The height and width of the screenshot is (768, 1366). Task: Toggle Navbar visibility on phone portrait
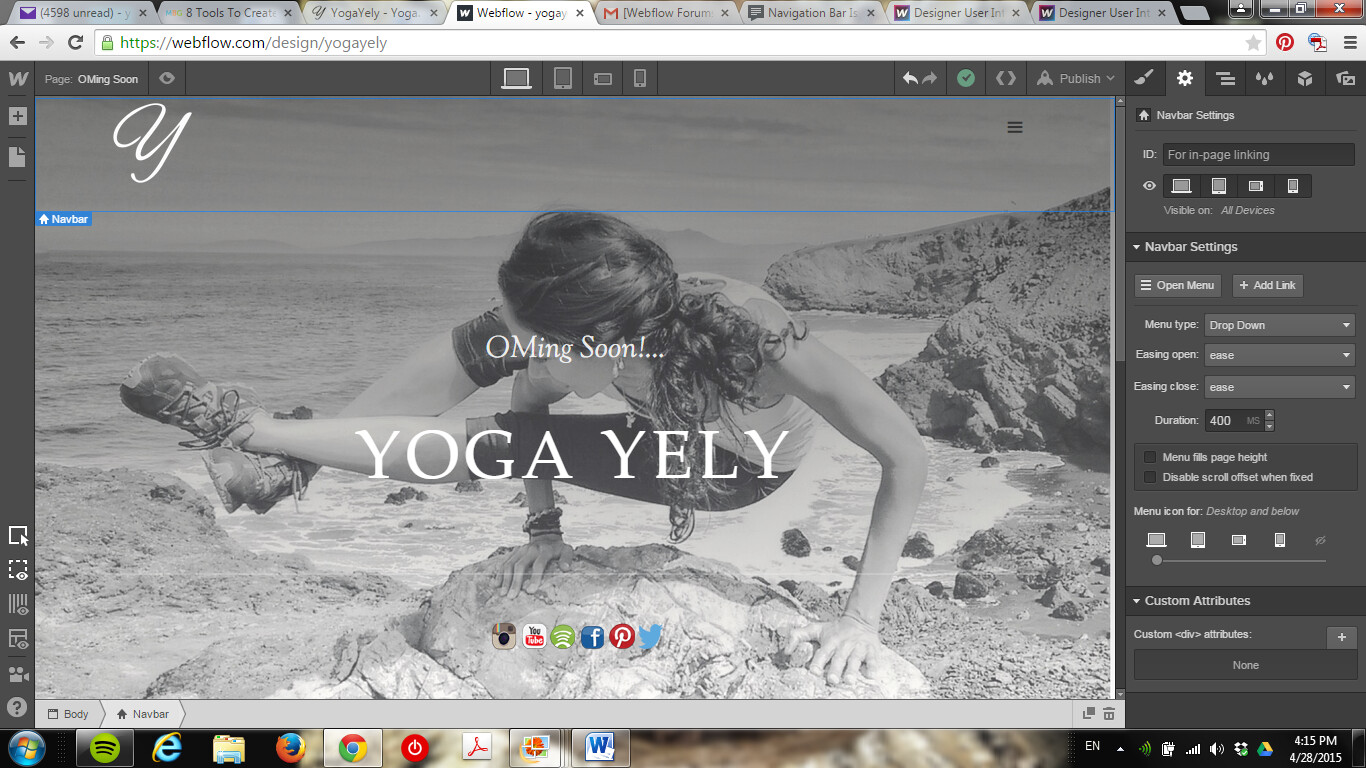pyautogui.click(x=1293, y=186)
